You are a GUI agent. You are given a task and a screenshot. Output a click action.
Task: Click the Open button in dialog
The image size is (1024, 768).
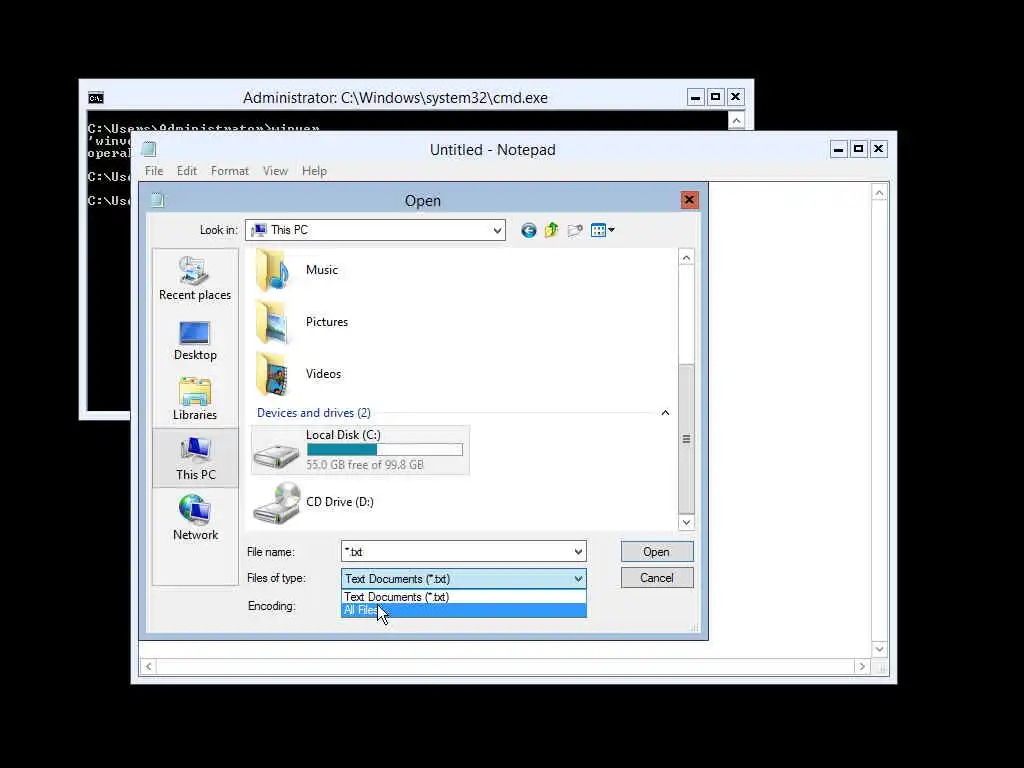click(x=656, y=552)
